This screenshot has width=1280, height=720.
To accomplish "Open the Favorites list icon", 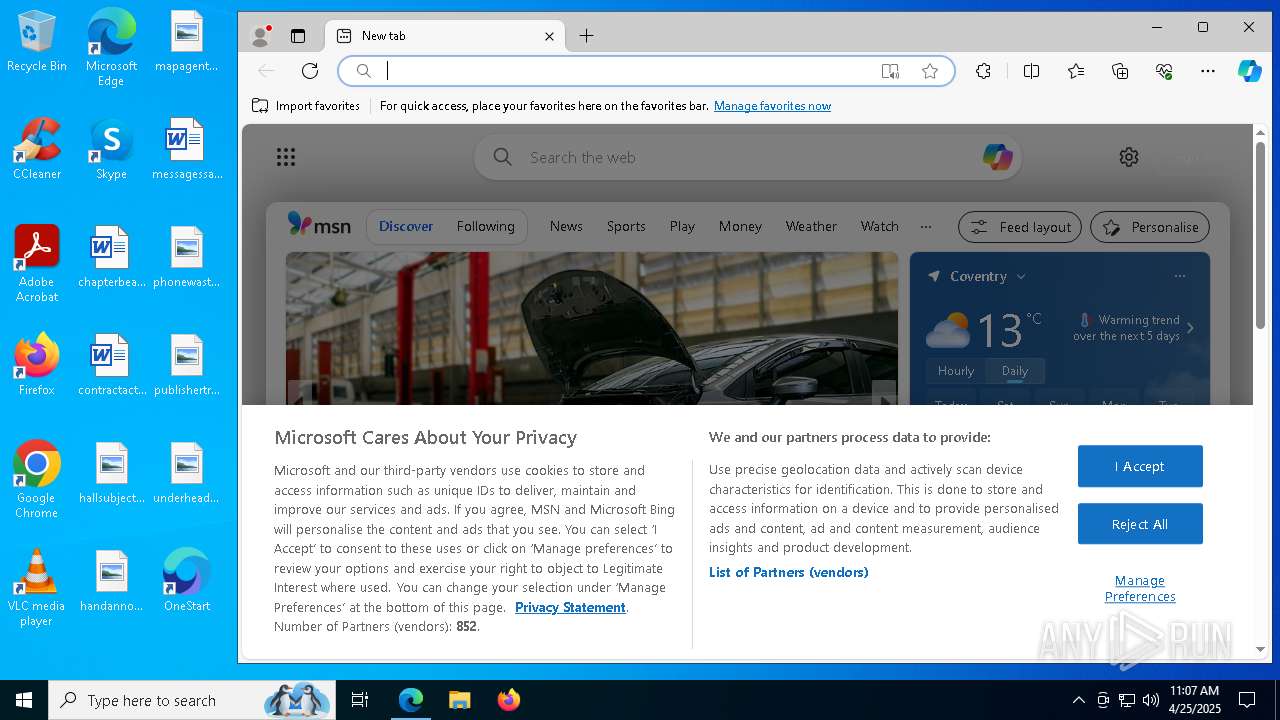I will [1076, 71].
